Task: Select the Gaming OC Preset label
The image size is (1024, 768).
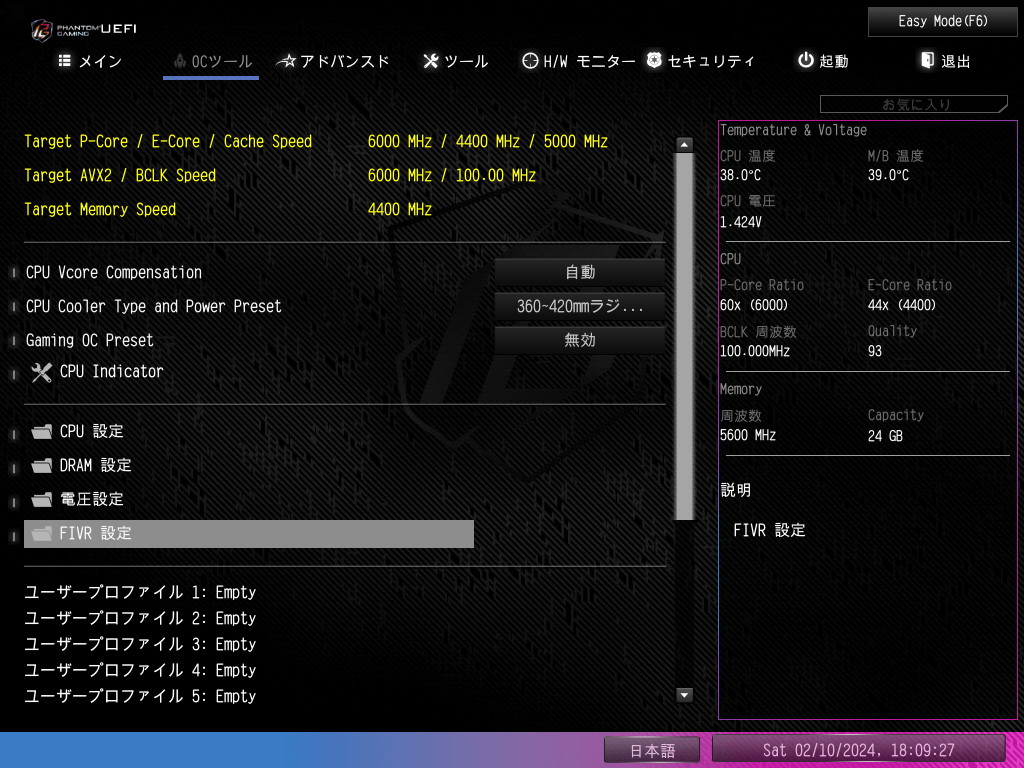Action: point(89,340)
